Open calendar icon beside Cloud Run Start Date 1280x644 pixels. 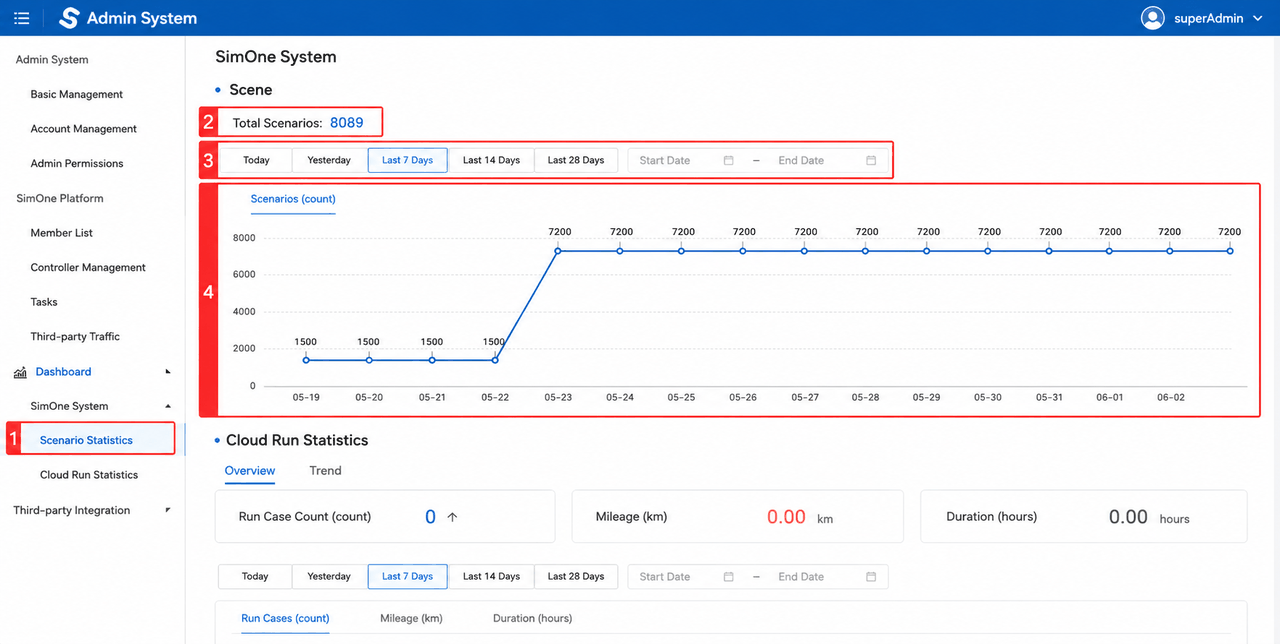[x=728, y=577]
